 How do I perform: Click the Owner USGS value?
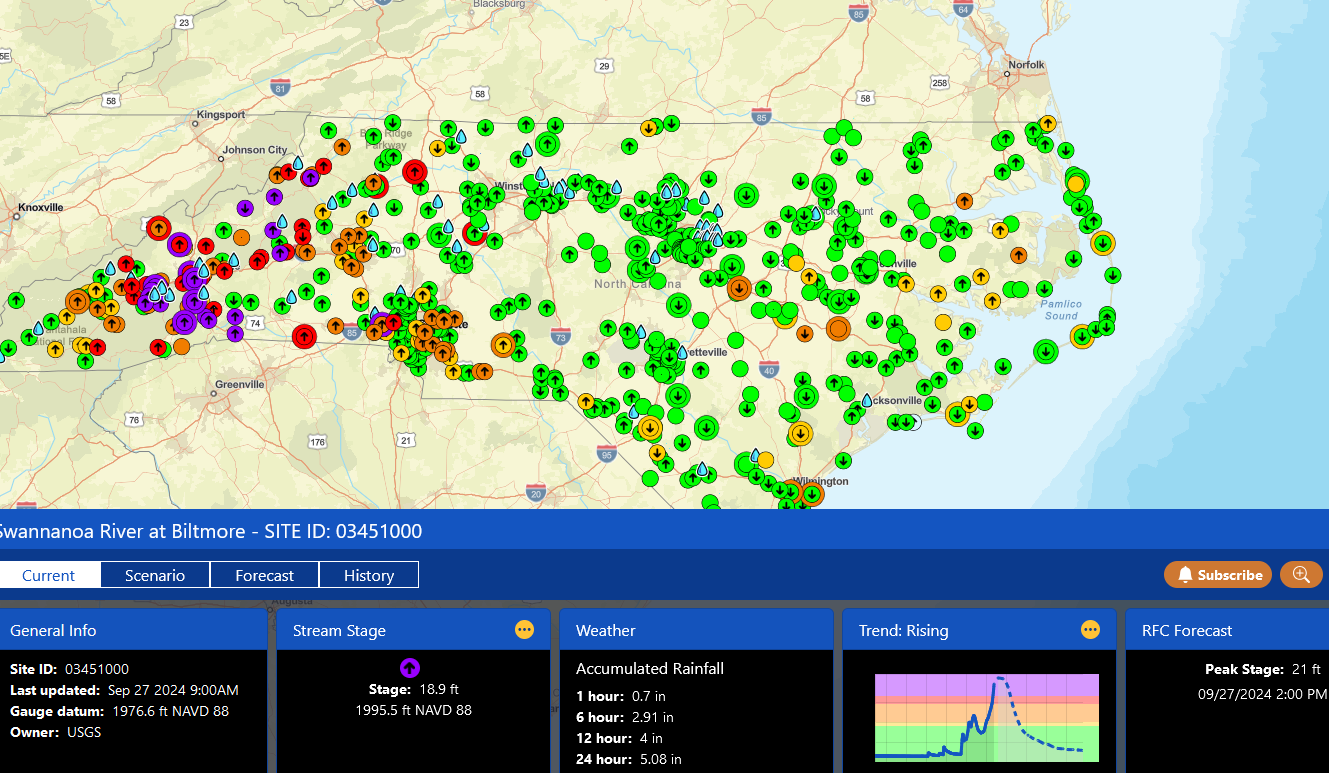pyautogui.click(x=83, y=732)
